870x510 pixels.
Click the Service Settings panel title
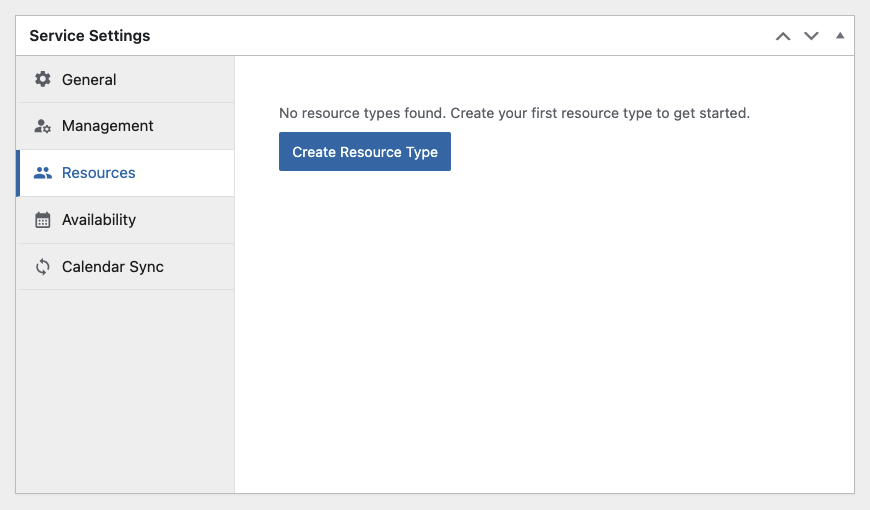coord(90,36)
